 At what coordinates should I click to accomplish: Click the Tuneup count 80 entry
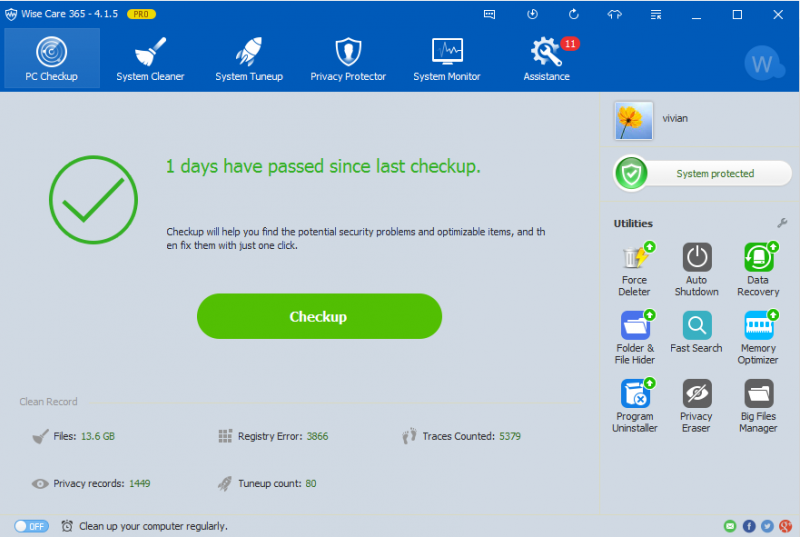267,483
